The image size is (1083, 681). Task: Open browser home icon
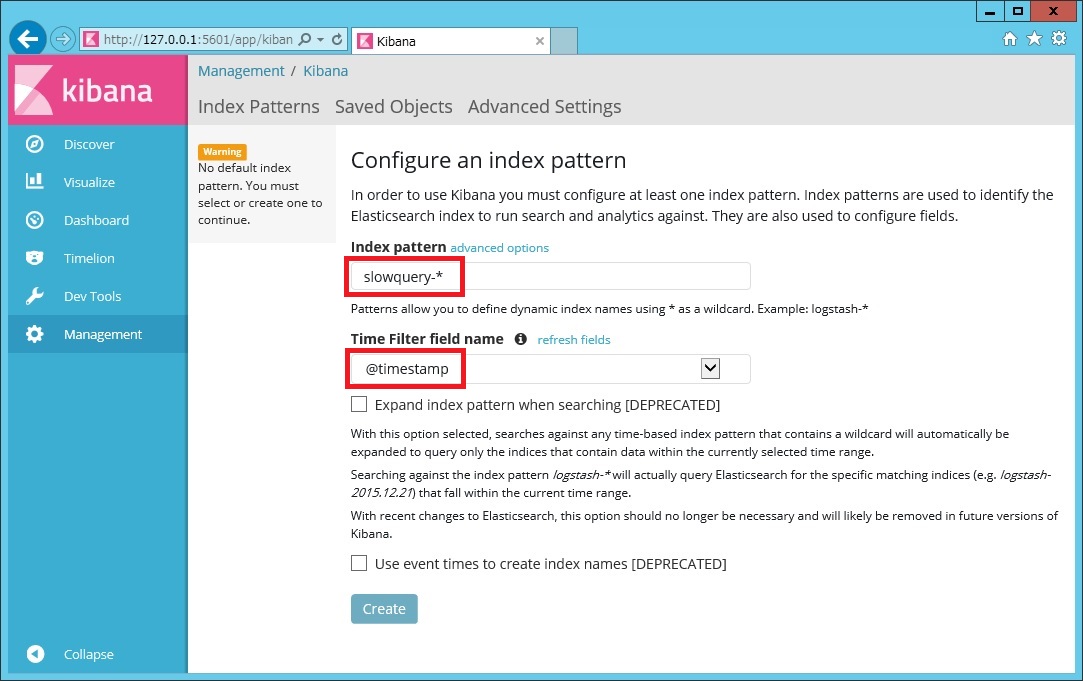(x=1010, y=39)
